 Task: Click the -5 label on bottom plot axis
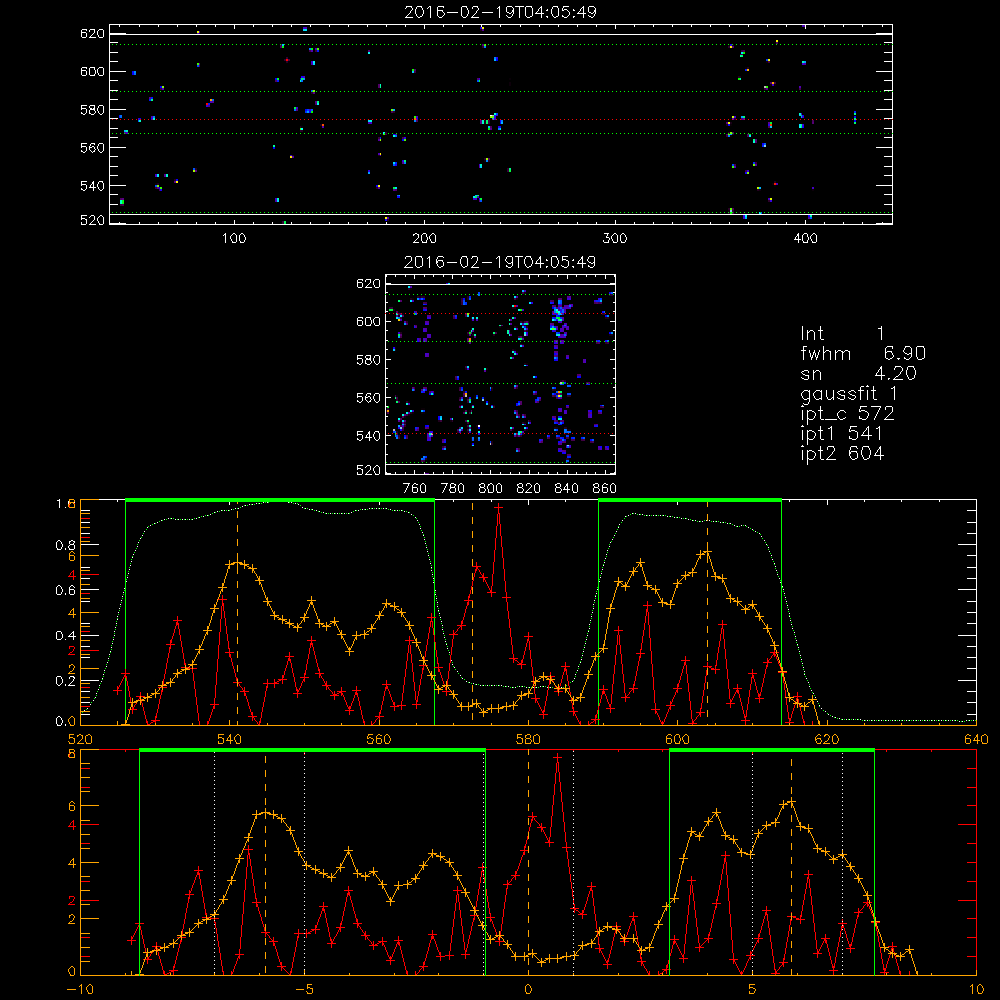[305, 990]
